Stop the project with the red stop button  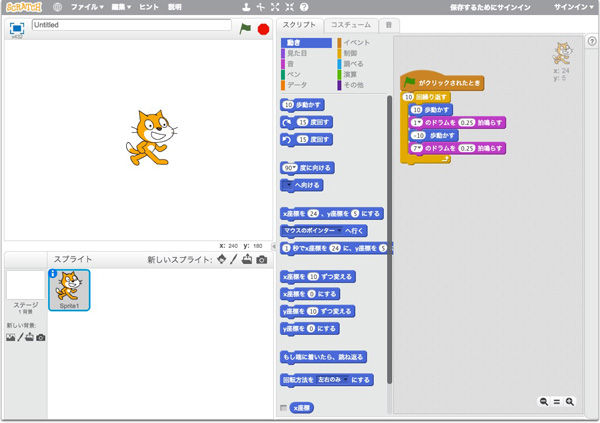pyautogui.click(x=263, y=29)
